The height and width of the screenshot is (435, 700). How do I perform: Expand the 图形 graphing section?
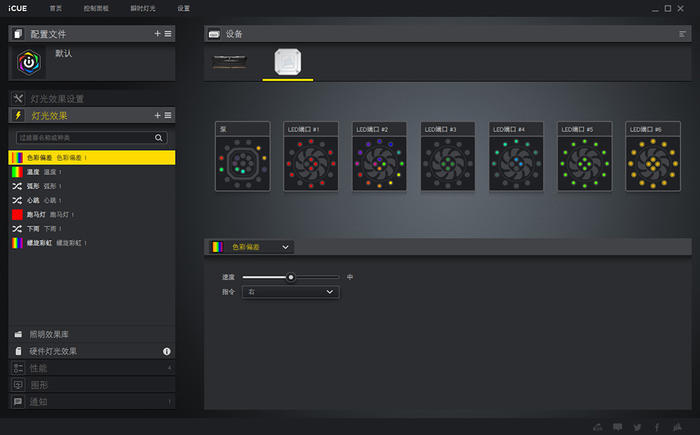[x=92, y=385]
